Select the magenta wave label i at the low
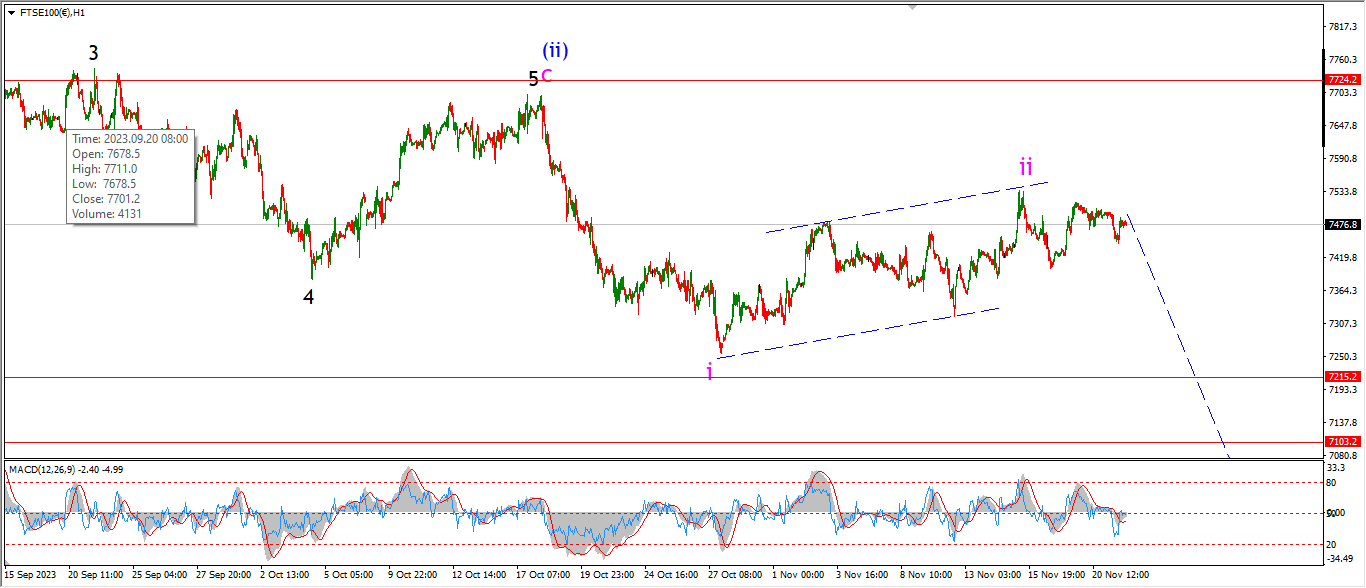The height and width of the screenshot is (588, 1366). tap(709, 372)
